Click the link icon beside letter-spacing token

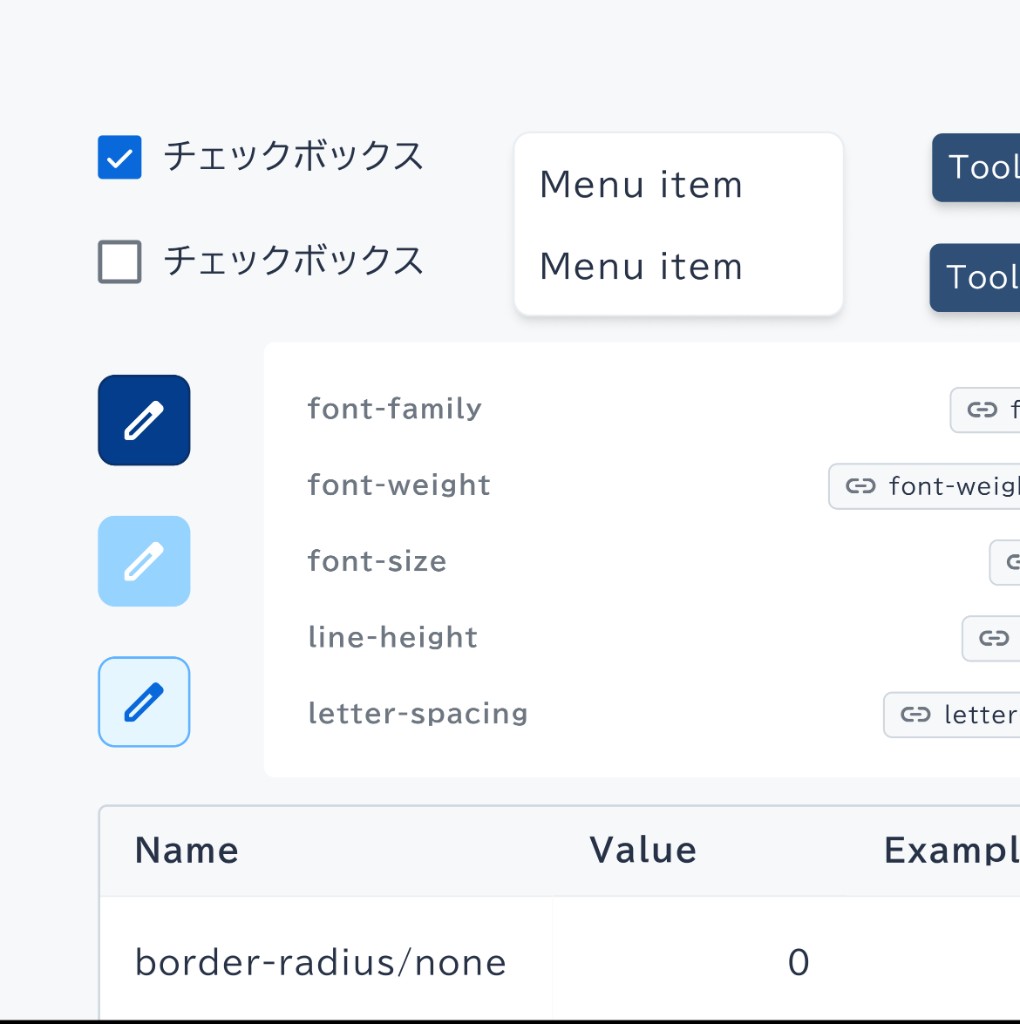(x=915, y=714)
